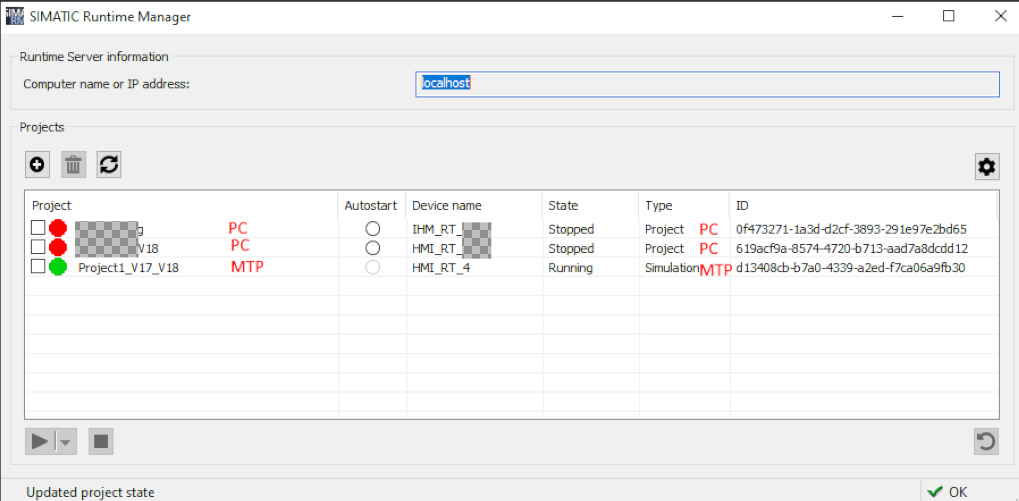The height and width of the screenshot is (501, 1019).
Task: Click the restart arrow icon bottom right
Action: point(986,441)
